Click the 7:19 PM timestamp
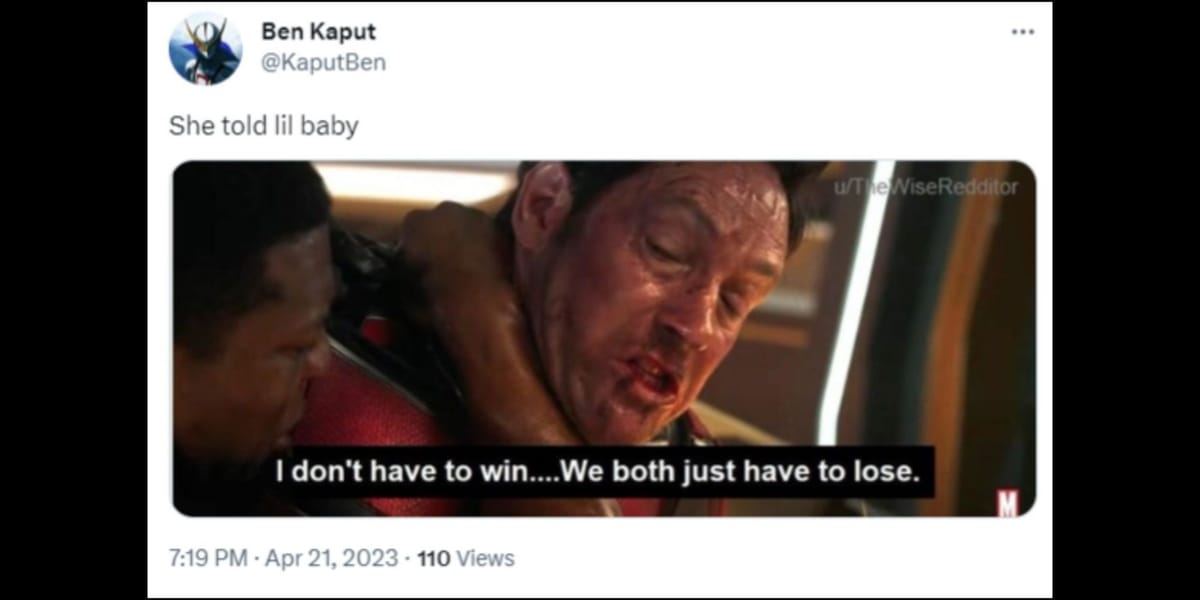 (208, 558)
